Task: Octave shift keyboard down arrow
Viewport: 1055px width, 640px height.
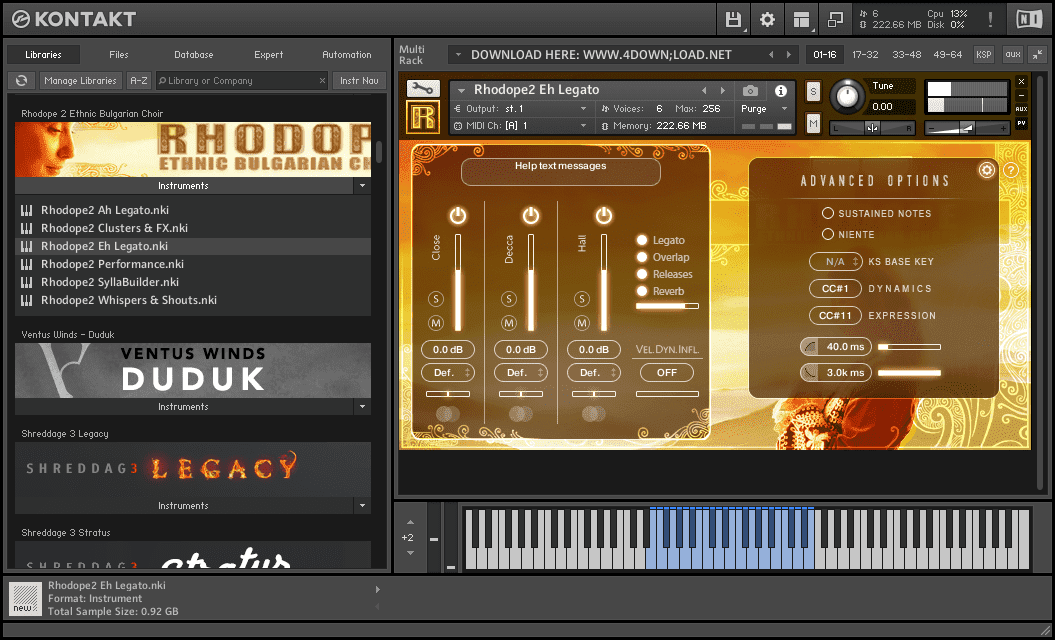Action: (410, 553)
